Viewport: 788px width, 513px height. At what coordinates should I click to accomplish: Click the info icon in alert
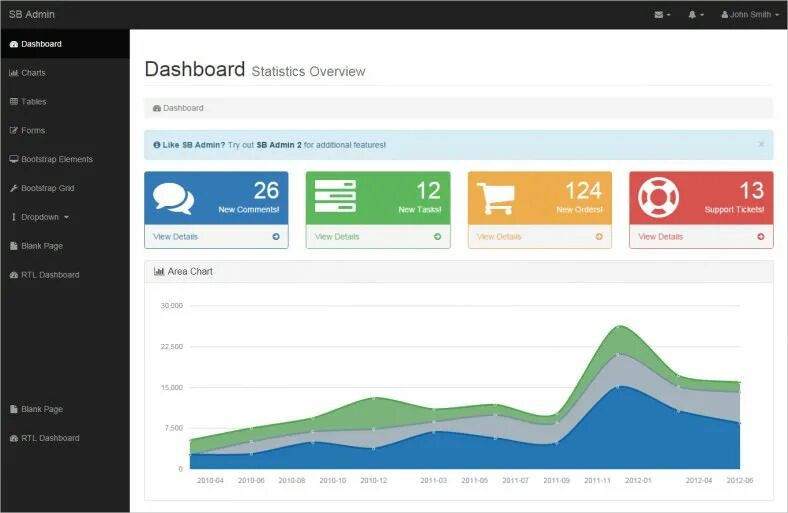click(x=157, y=145)
